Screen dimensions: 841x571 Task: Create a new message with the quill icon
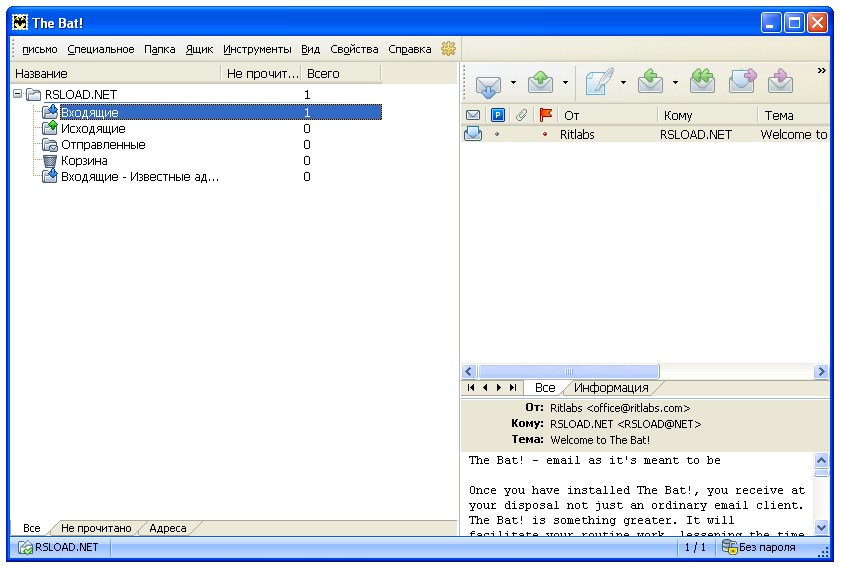coord(598,83)
